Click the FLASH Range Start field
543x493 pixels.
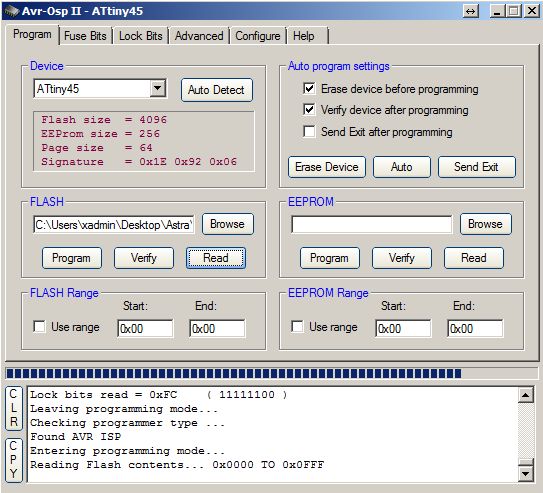(x=145, y=328)
